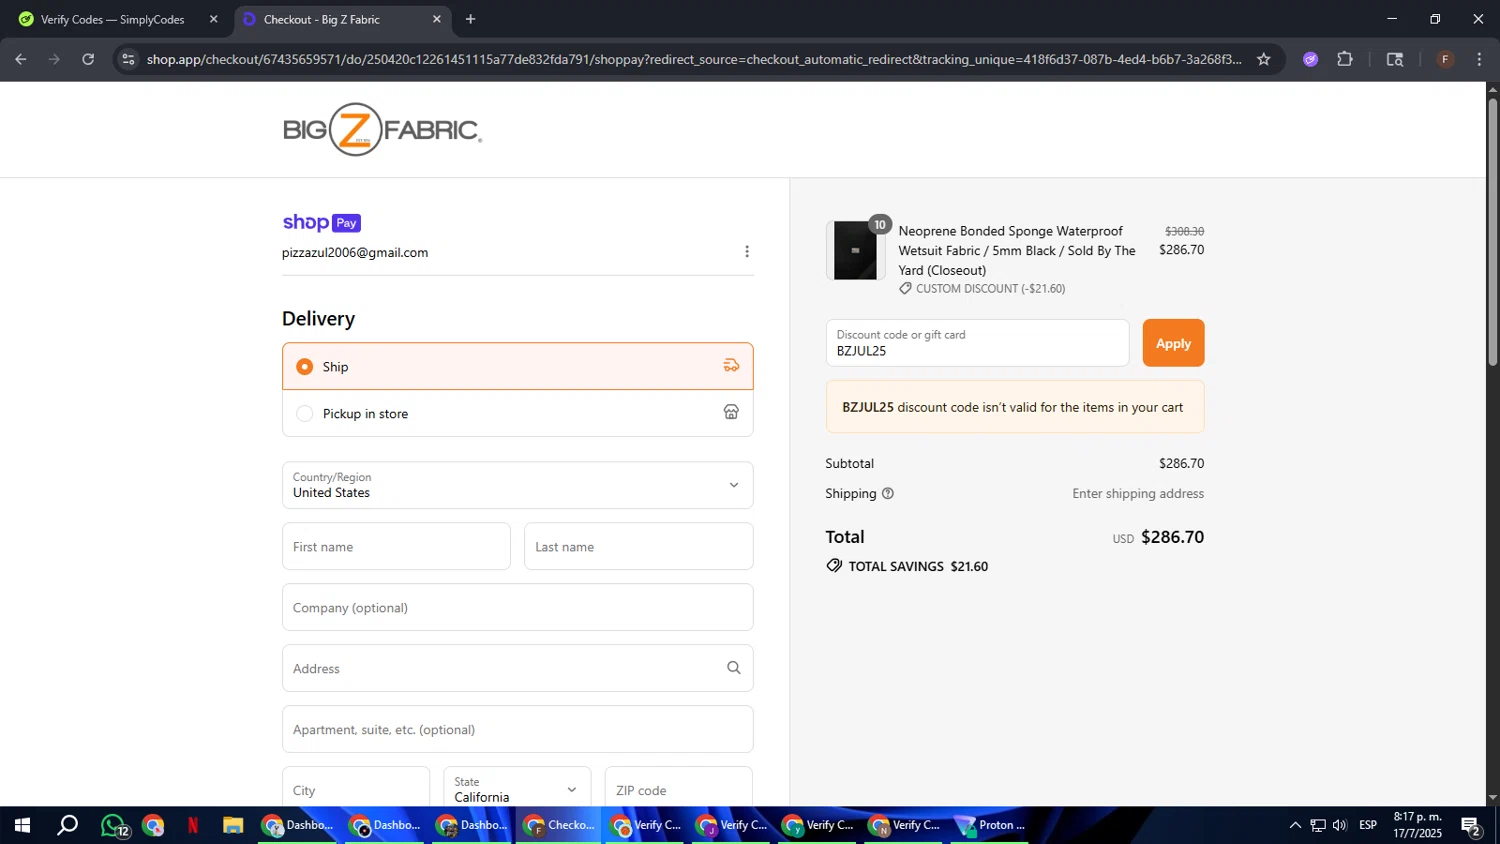Click the pizzazul2006@gmail.com email text
Viewport: 1500px width, 844px height.
[x=355, y=253]
